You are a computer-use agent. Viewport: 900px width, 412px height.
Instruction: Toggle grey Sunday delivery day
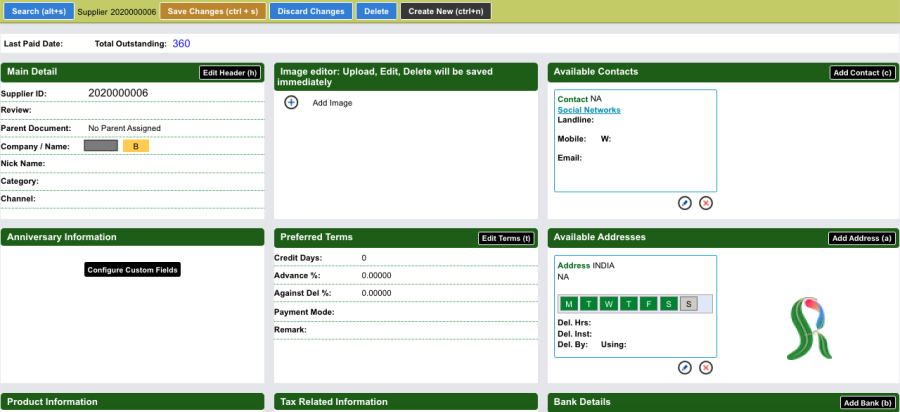click(689, 304)
